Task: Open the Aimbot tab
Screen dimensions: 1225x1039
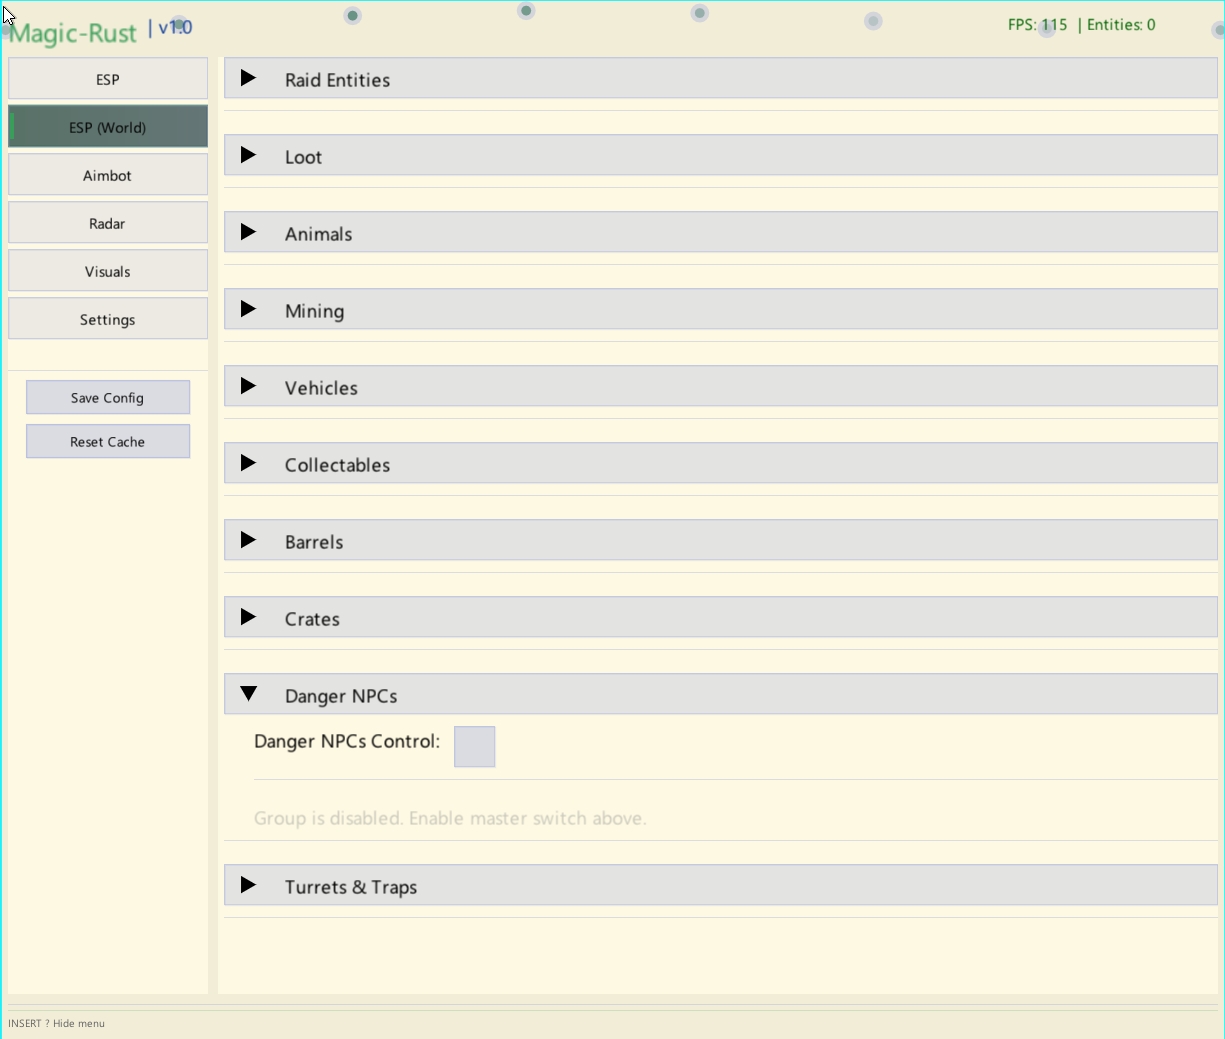Action: [108, 175]
